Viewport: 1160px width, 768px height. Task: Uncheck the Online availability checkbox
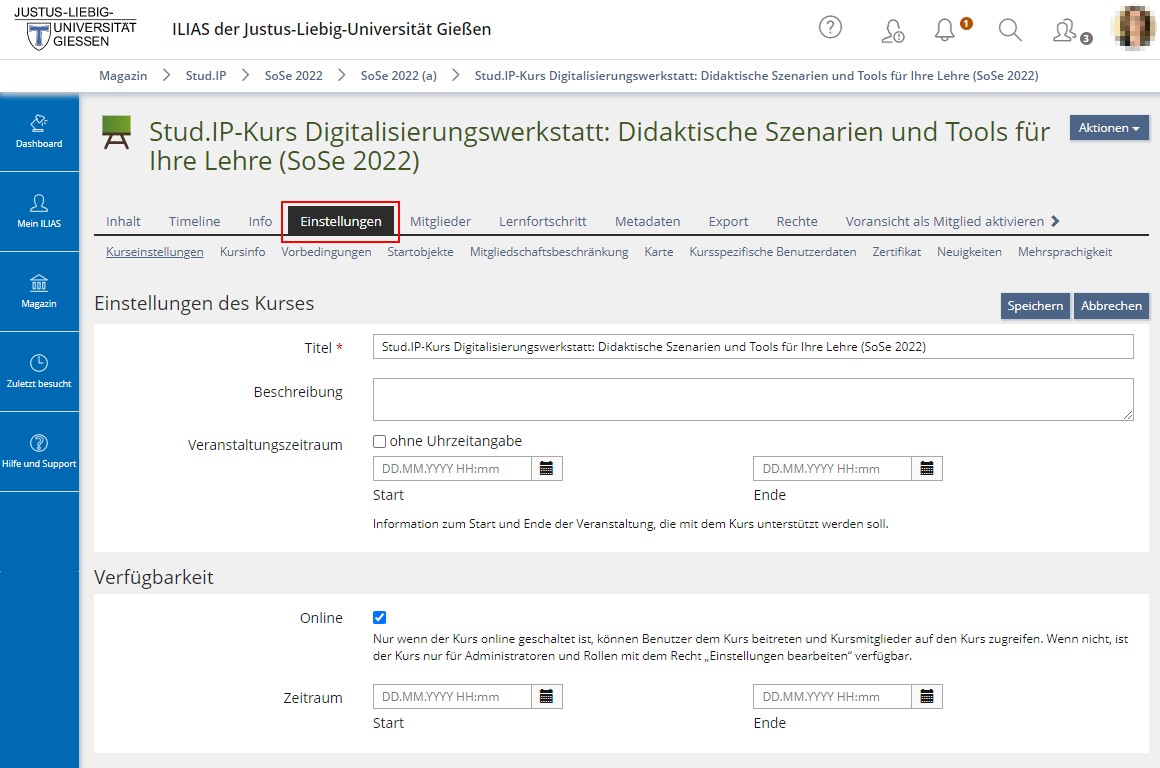tap(380, 618)
